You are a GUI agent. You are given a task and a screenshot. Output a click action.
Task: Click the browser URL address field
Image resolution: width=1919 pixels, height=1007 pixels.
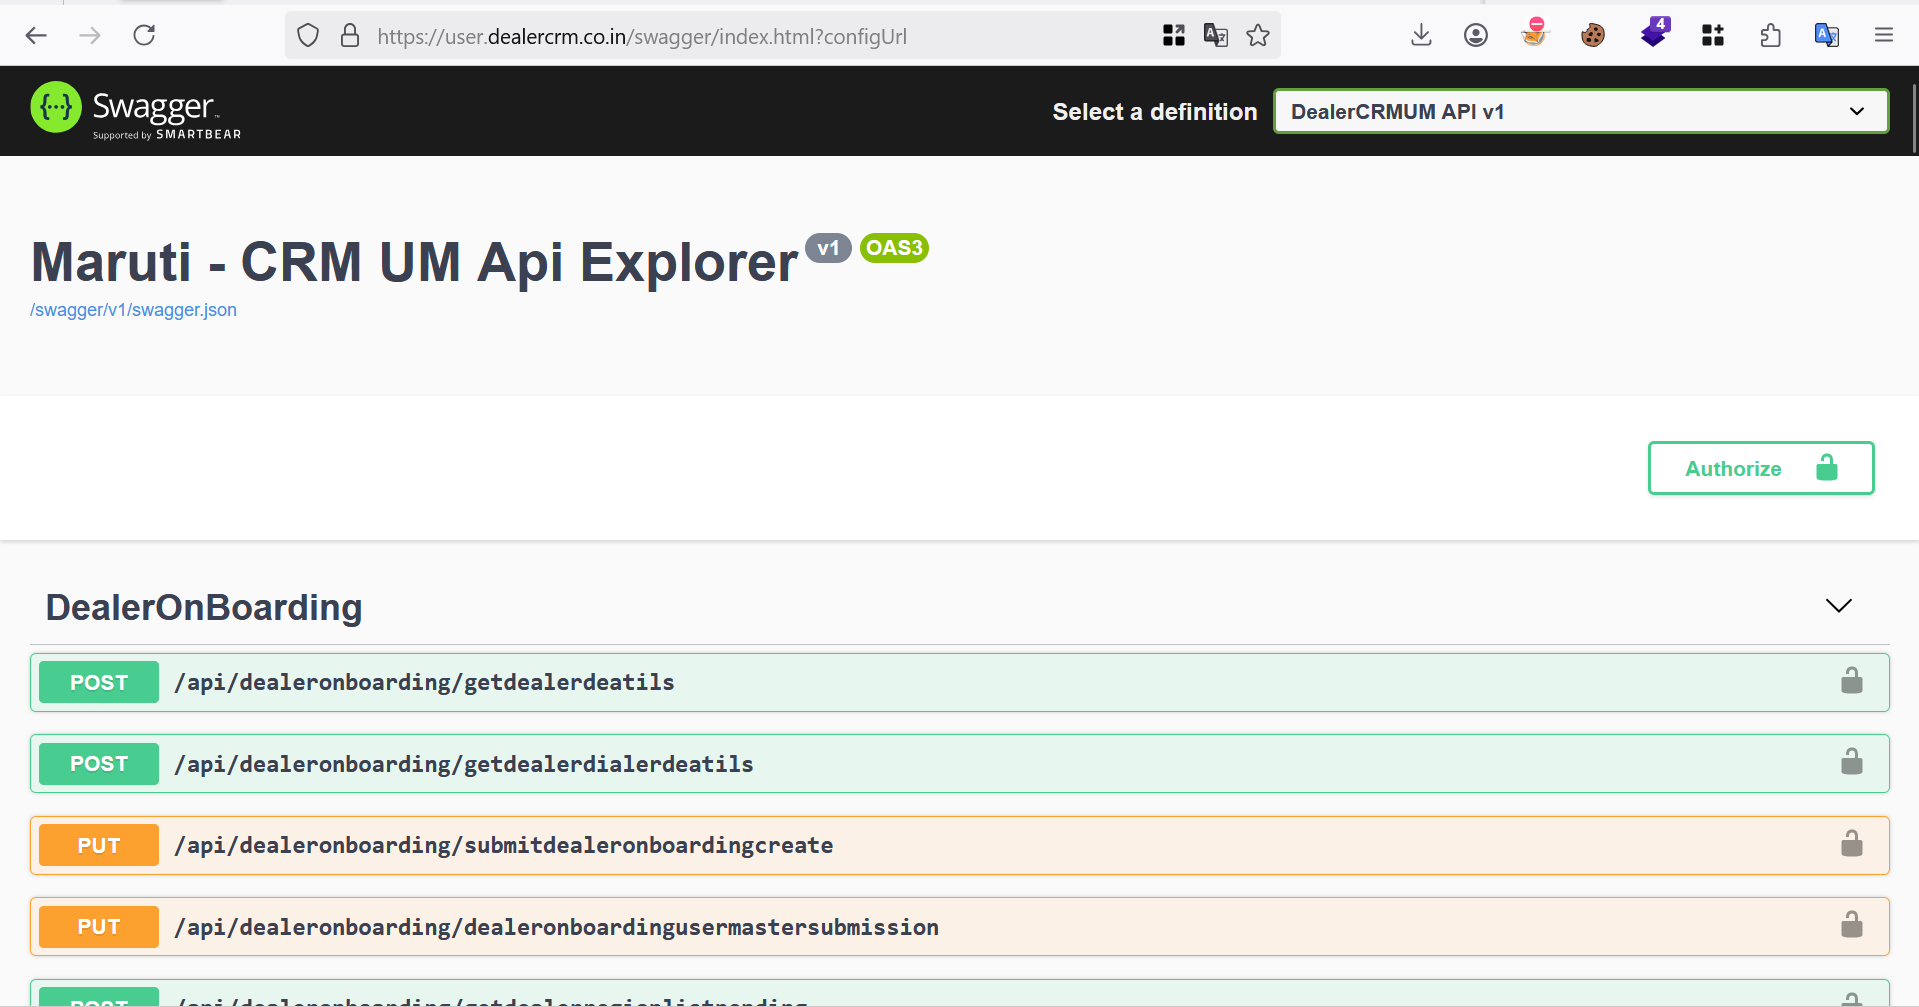click(x=700, y=37)
